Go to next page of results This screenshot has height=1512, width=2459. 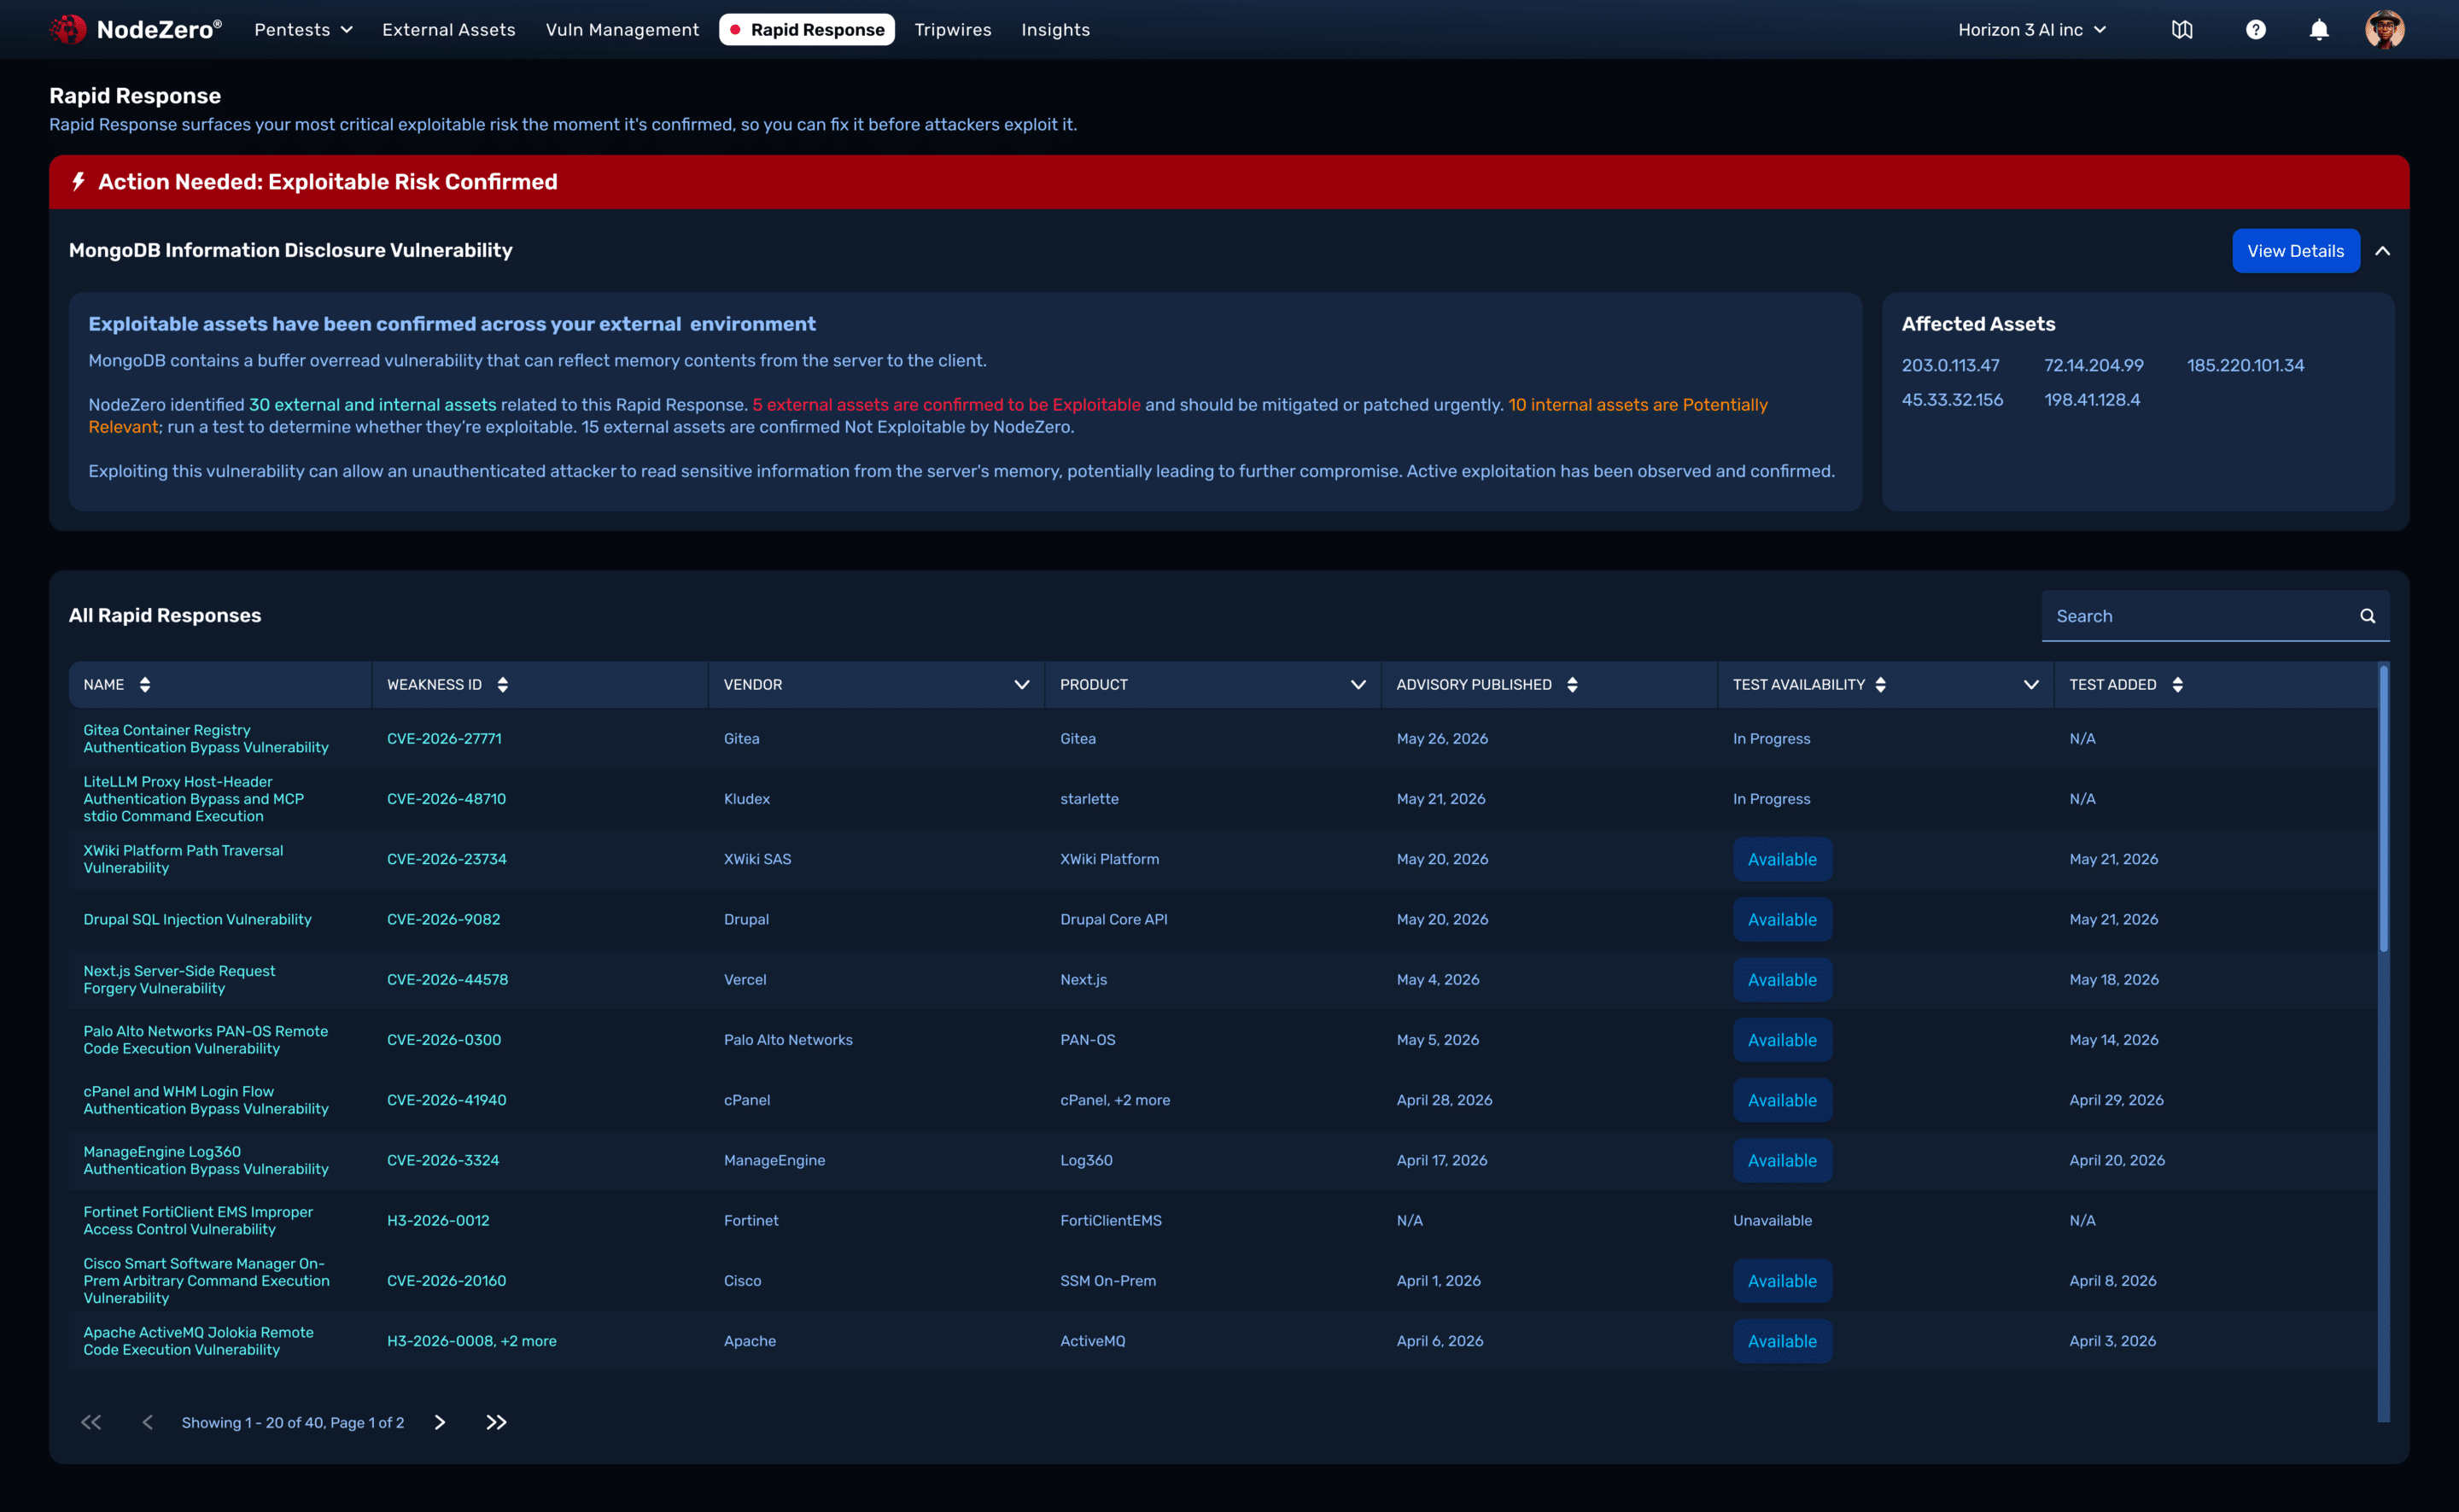tap(440, 1422)
